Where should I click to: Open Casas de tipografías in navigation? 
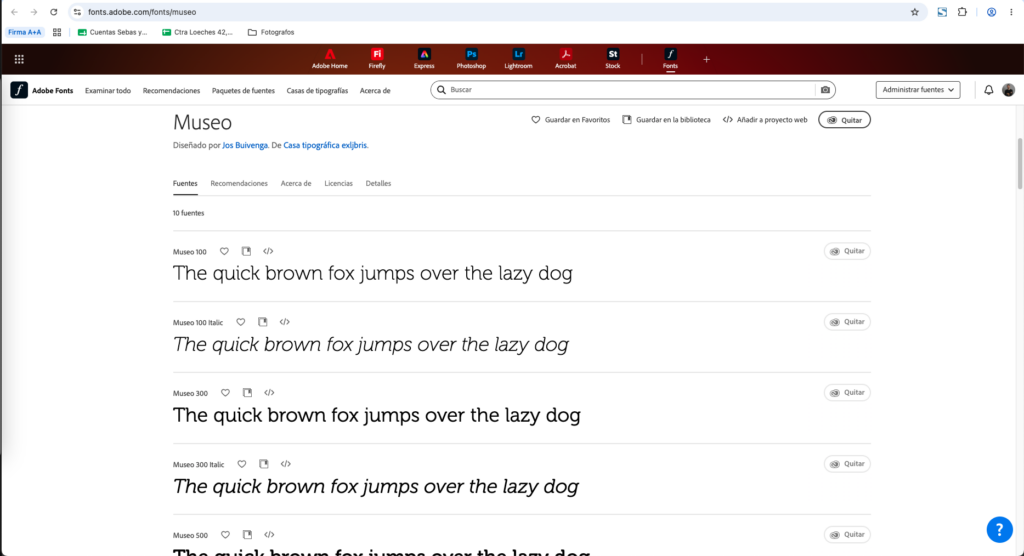coord(317,91)
